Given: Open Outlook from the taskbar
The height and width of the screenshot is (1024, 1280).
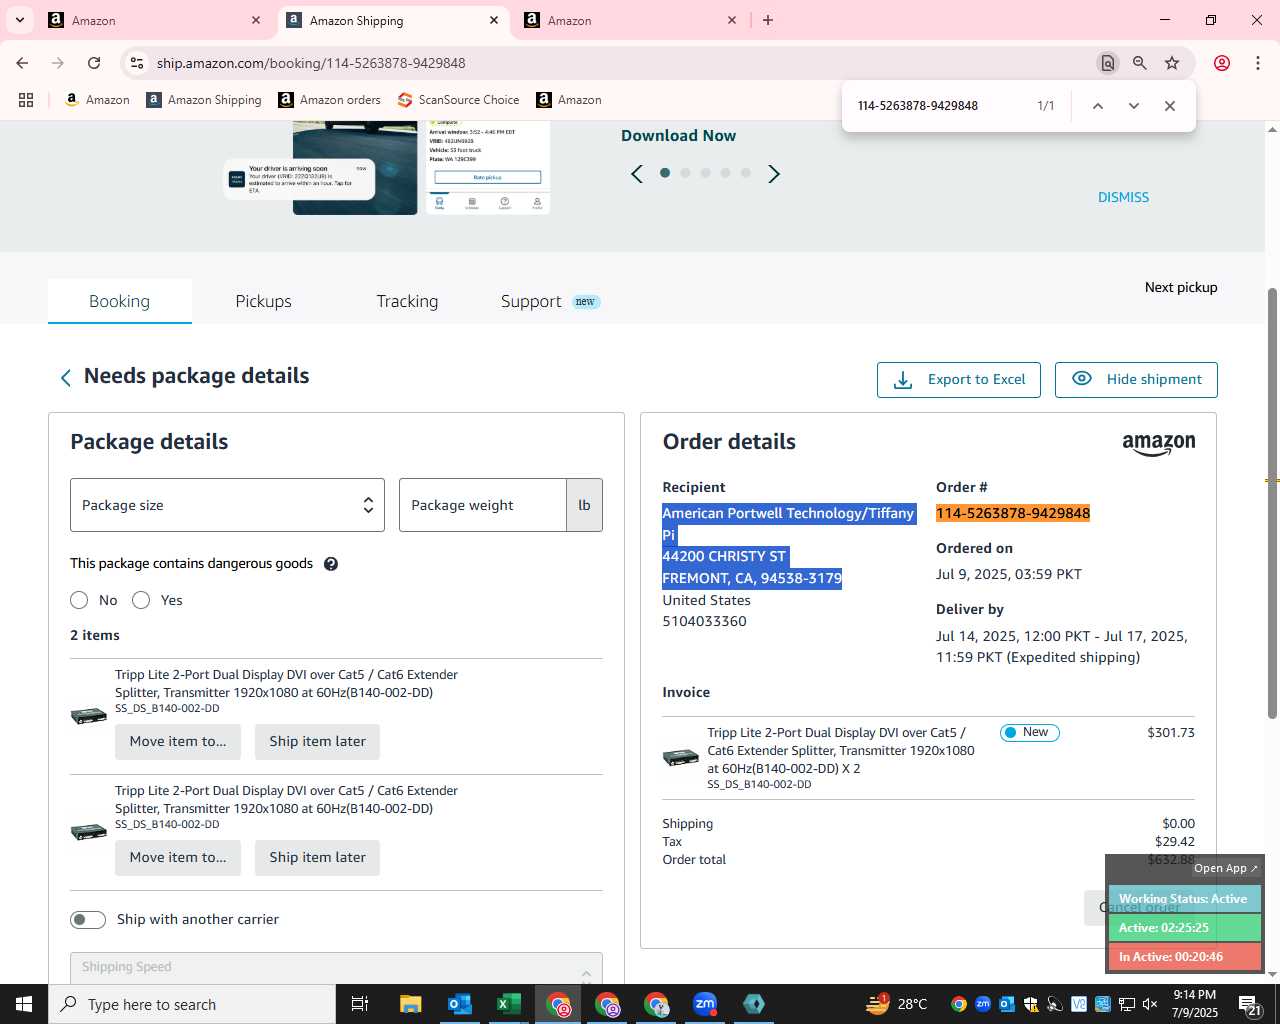Looking at the screenshot, I should pyautogui.click(x=460, y=1004).
